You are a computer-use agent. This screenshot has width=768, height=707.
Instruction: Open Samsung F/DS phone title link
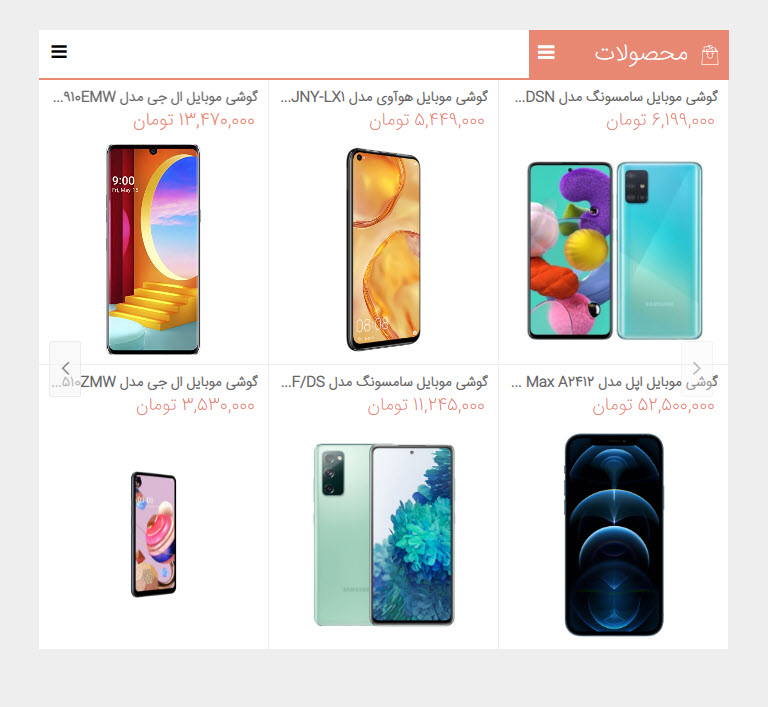tap(384, 382)
